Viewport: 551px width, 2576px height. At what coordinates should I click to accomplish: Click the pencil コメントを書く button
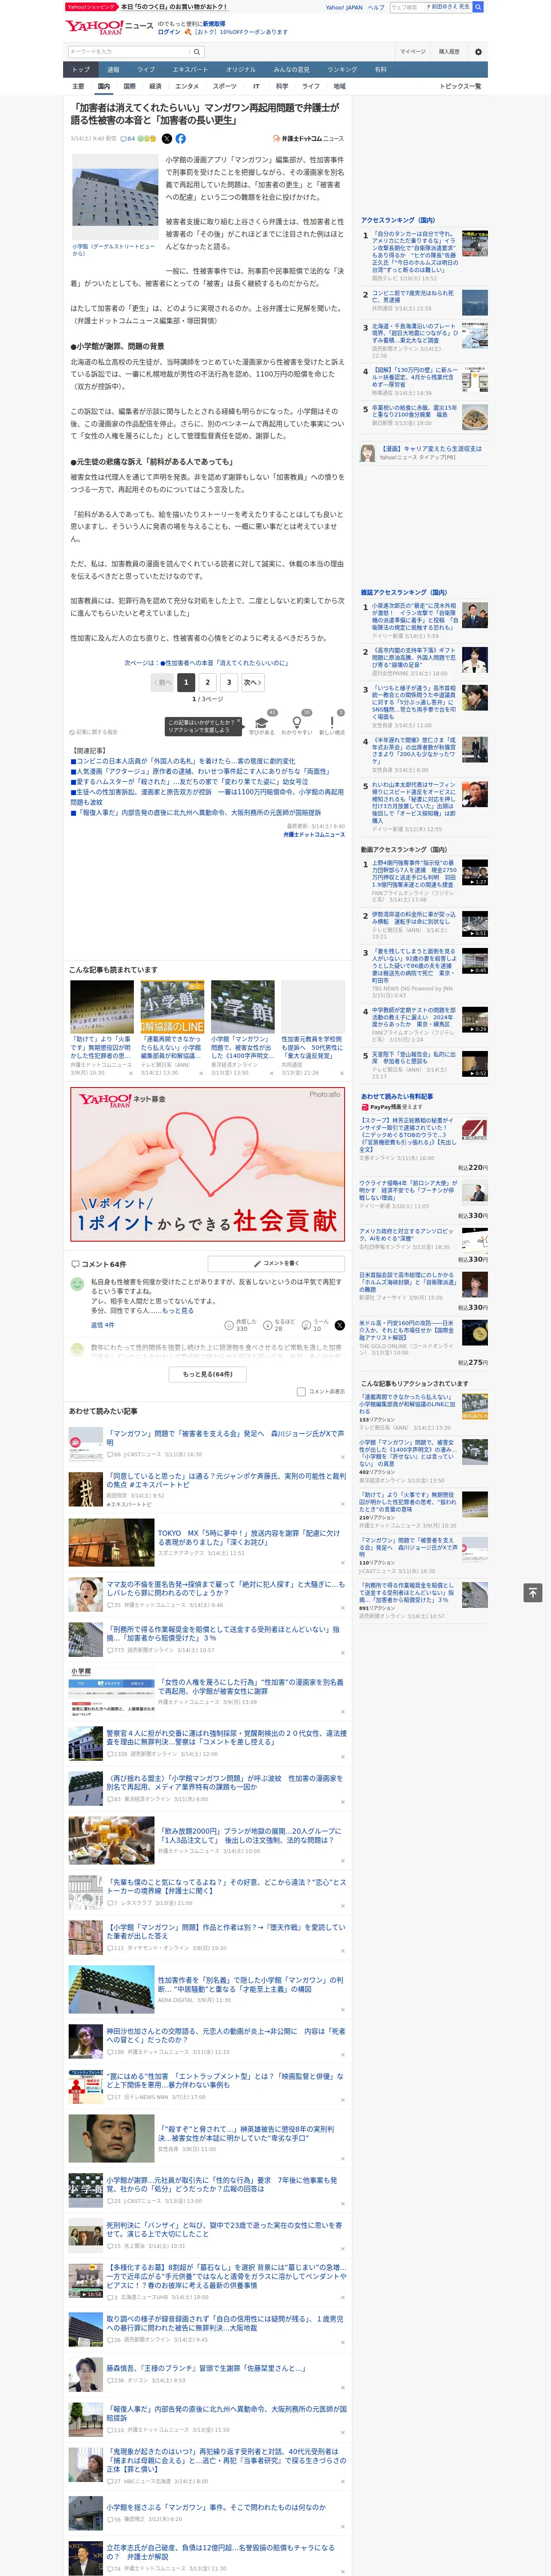click(x=276, y=1263)
